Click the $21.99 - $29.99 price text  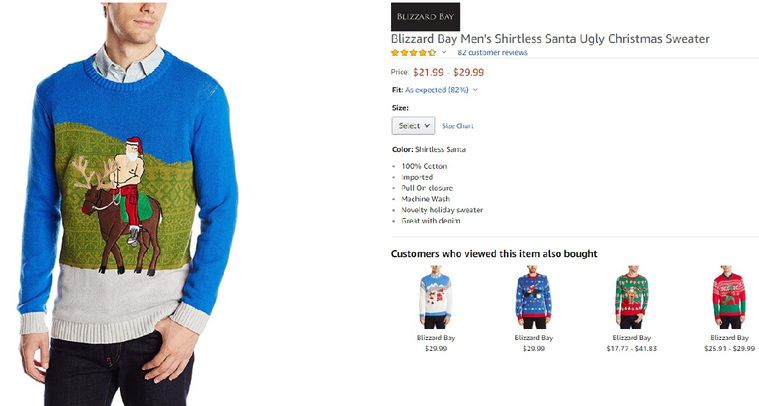point(448,72)
